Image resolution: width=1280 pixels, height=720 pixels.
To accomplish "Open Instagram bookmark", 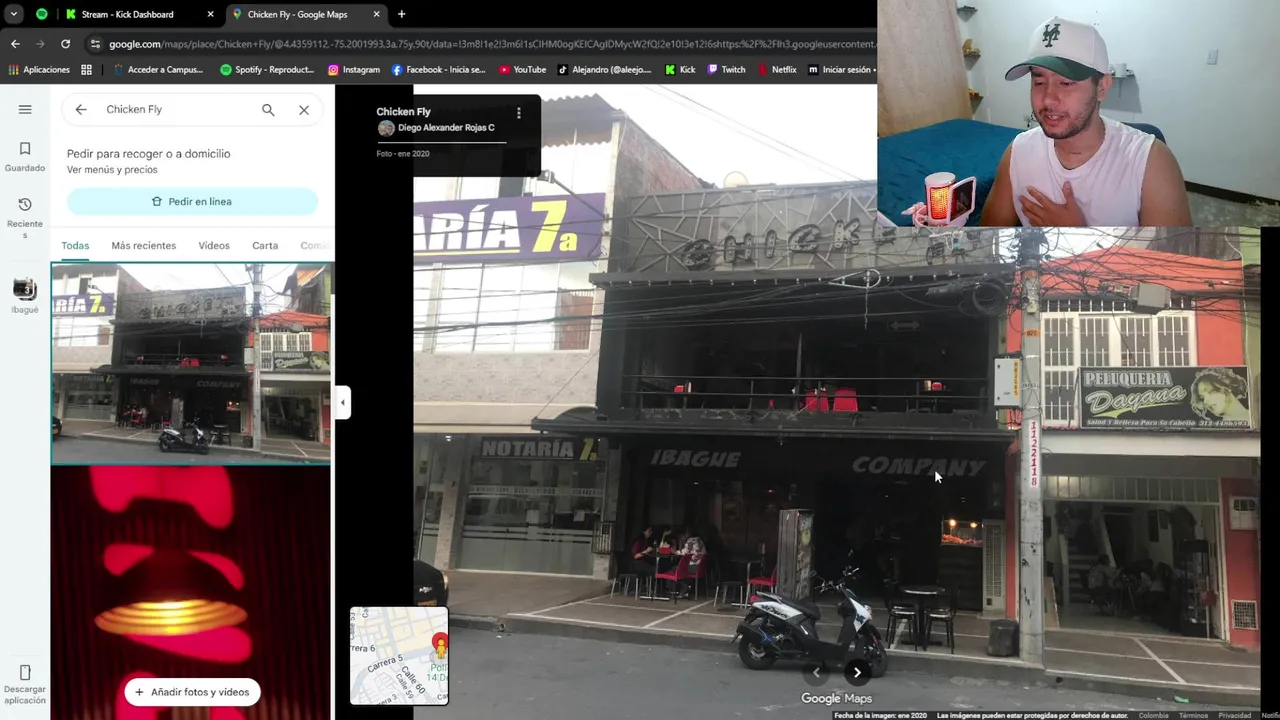I will [x=354, y=70].
